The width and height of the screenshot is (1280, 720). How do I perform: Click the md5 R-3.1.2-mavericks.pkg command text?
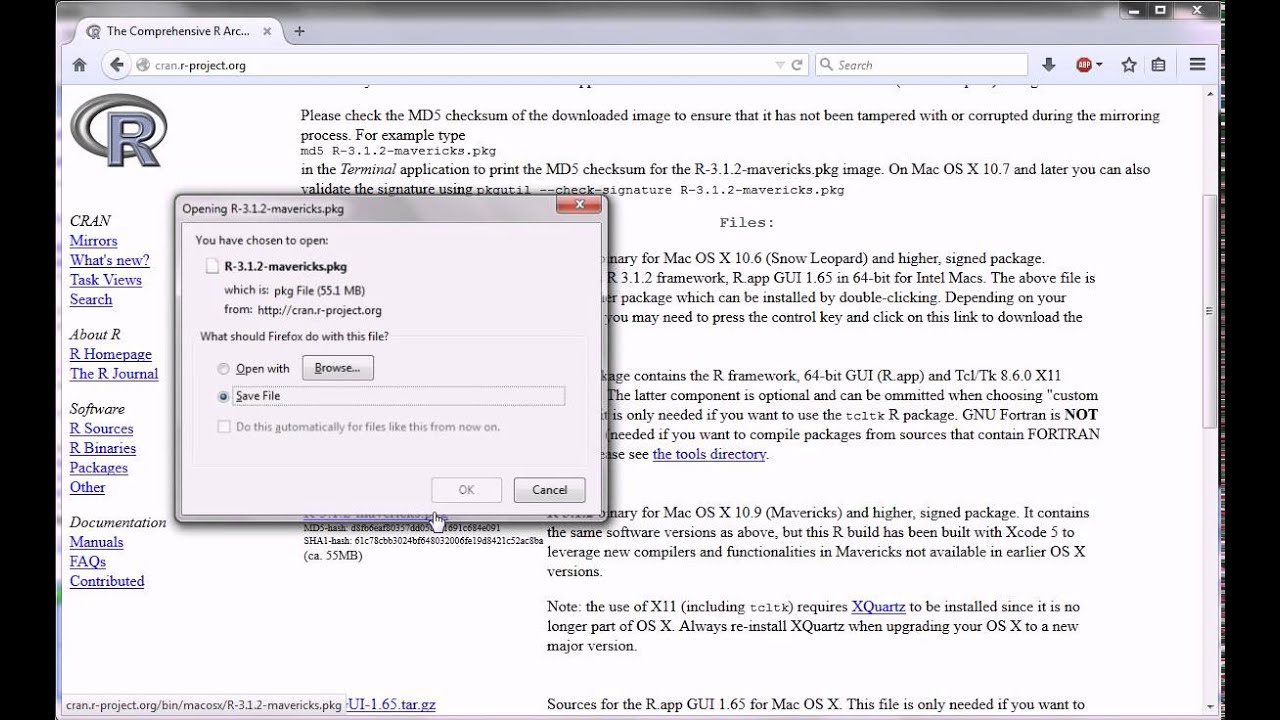click(x=398, y=152)
